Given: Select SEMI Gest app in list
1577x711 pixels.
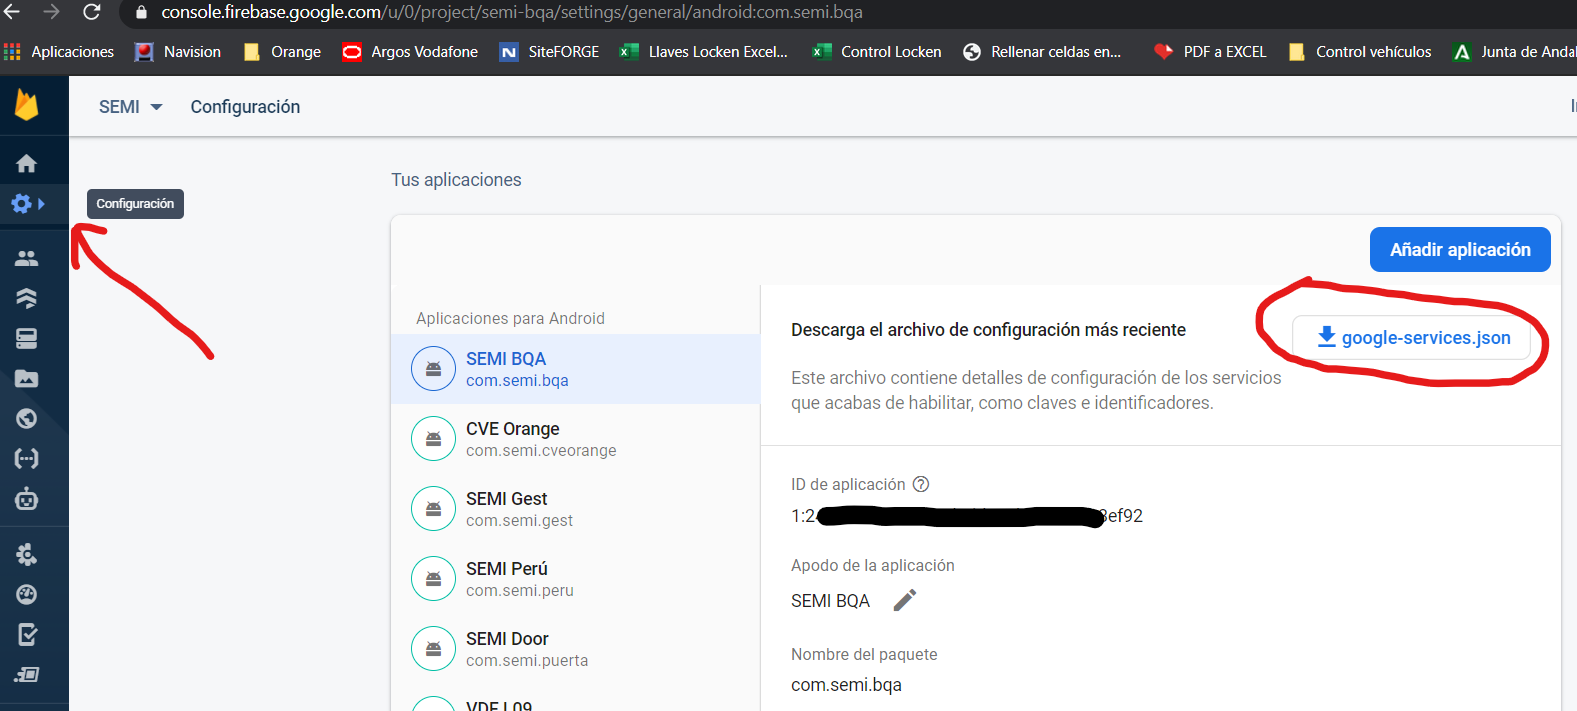Looking at the screenshot, I should (575, 509).
